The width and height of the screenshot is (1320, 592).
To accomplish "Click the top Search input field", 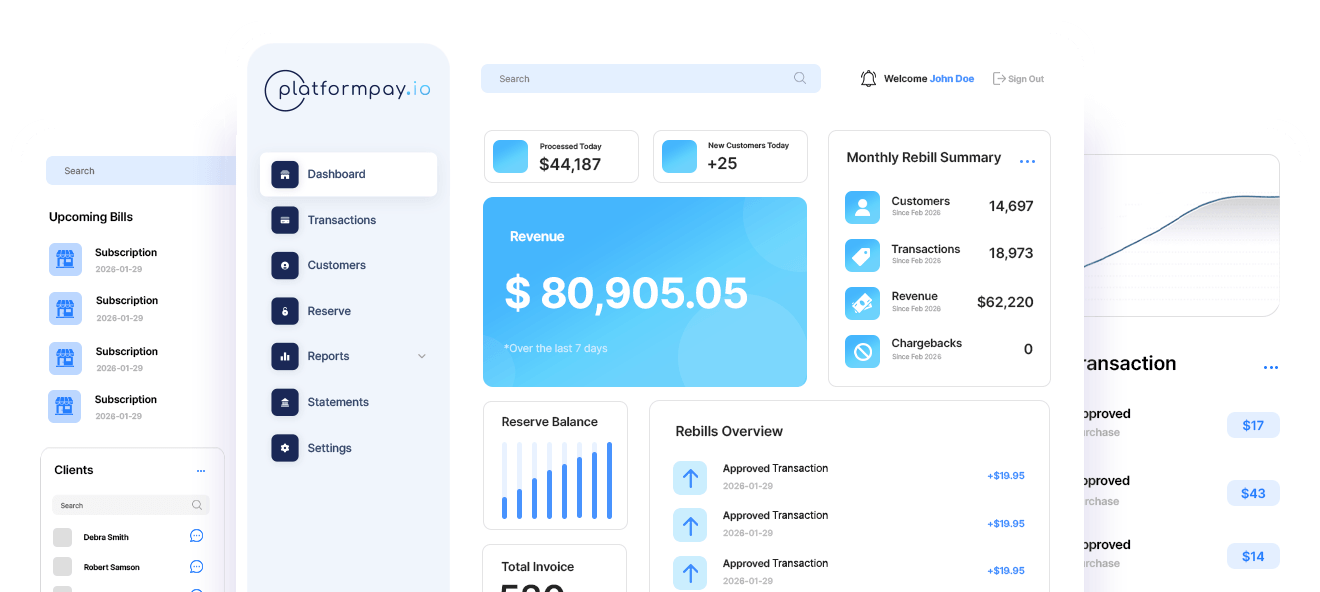I will click(x=640, y=79).
